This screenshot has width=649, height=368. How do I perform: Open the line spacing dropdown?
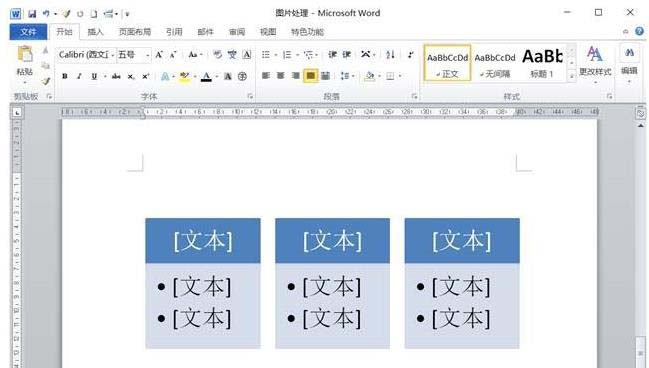[353, 76]
